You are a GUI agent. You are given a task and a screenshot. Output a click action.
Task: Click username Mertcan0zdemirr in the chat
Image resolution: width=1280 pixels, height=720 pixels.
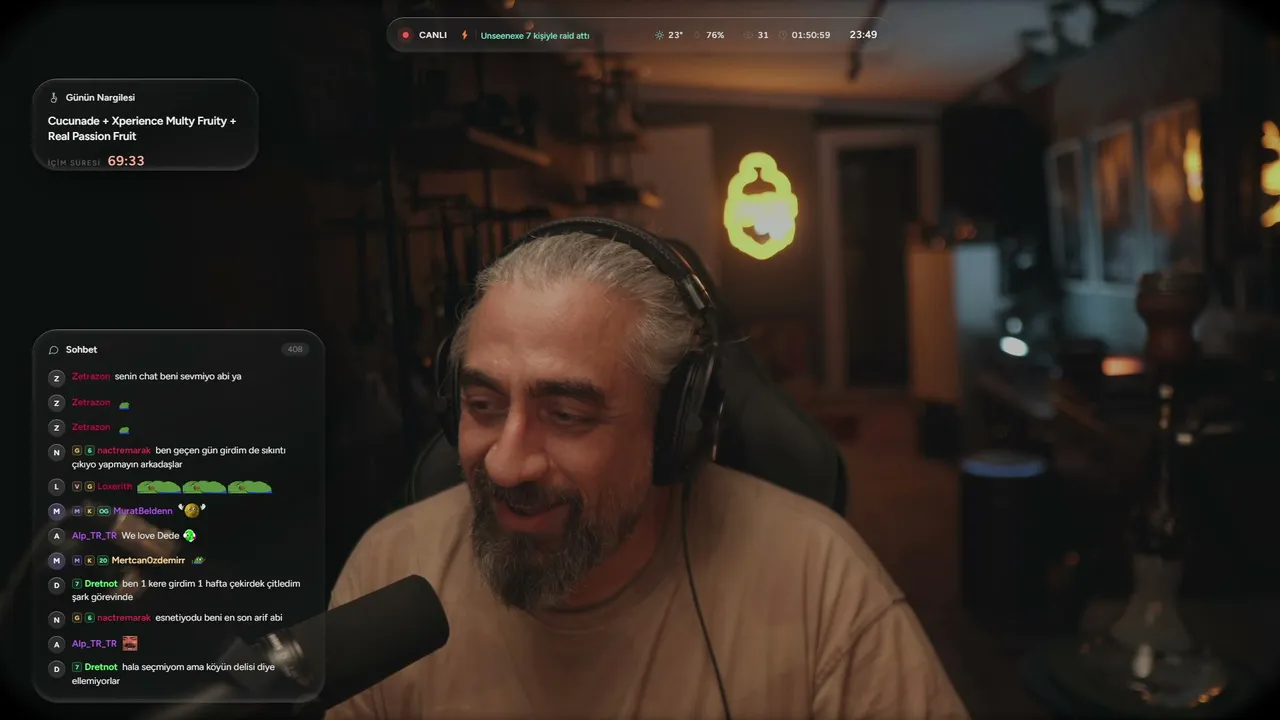click(148, 560)
